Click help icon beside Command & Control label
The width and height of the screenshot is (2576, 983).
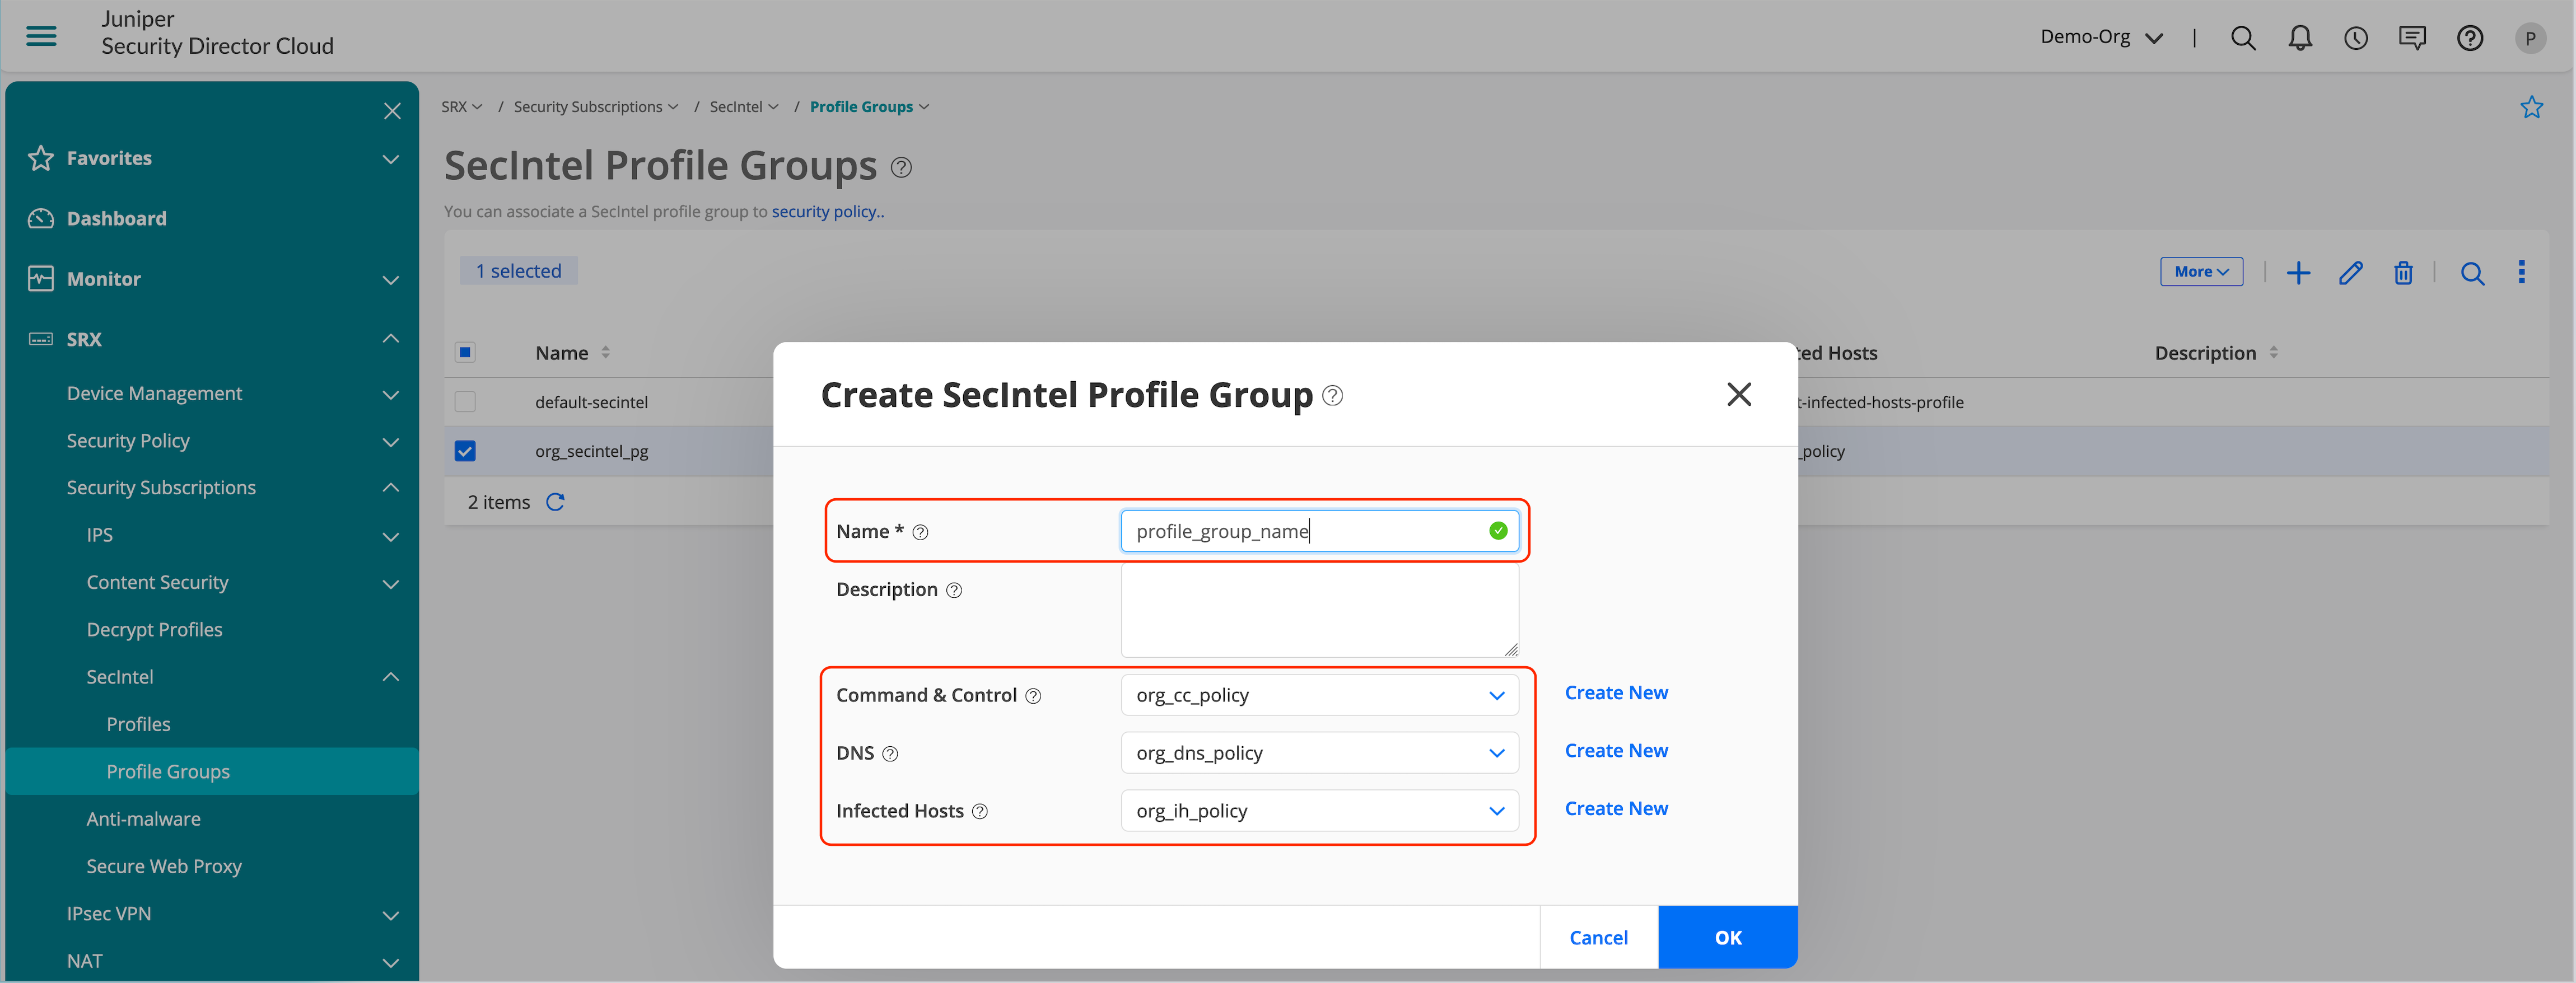coord(1033,696)
